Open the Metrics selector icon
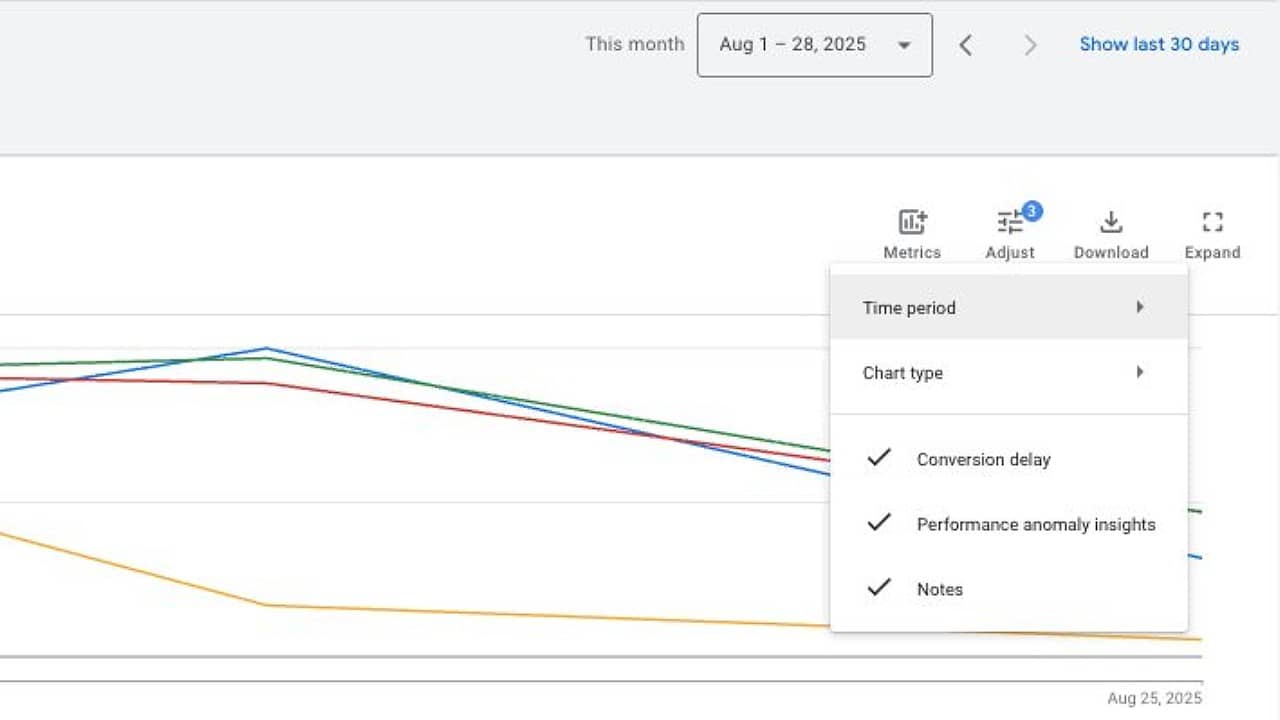The height and width of the screenshot is (720, 1280). click(x=911, y=222)
